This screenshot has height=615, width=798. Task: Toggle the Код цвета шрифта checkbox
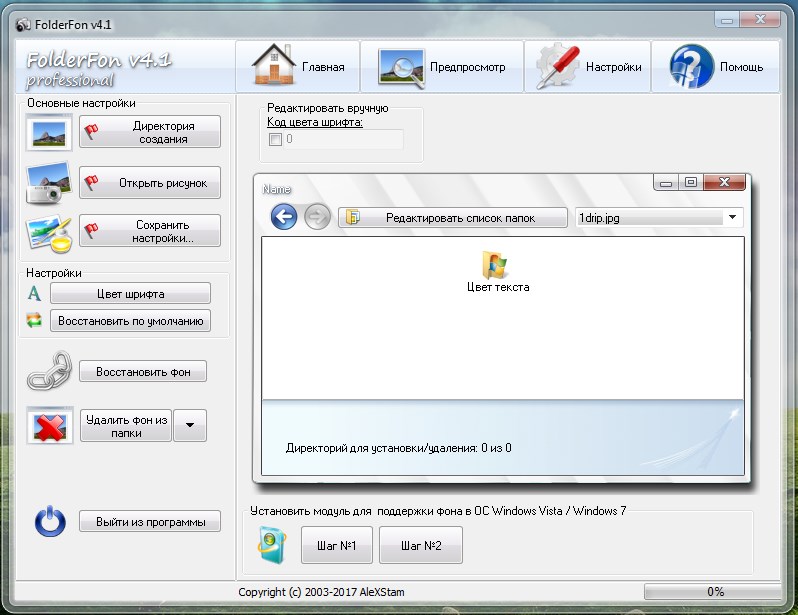(275, 139)
